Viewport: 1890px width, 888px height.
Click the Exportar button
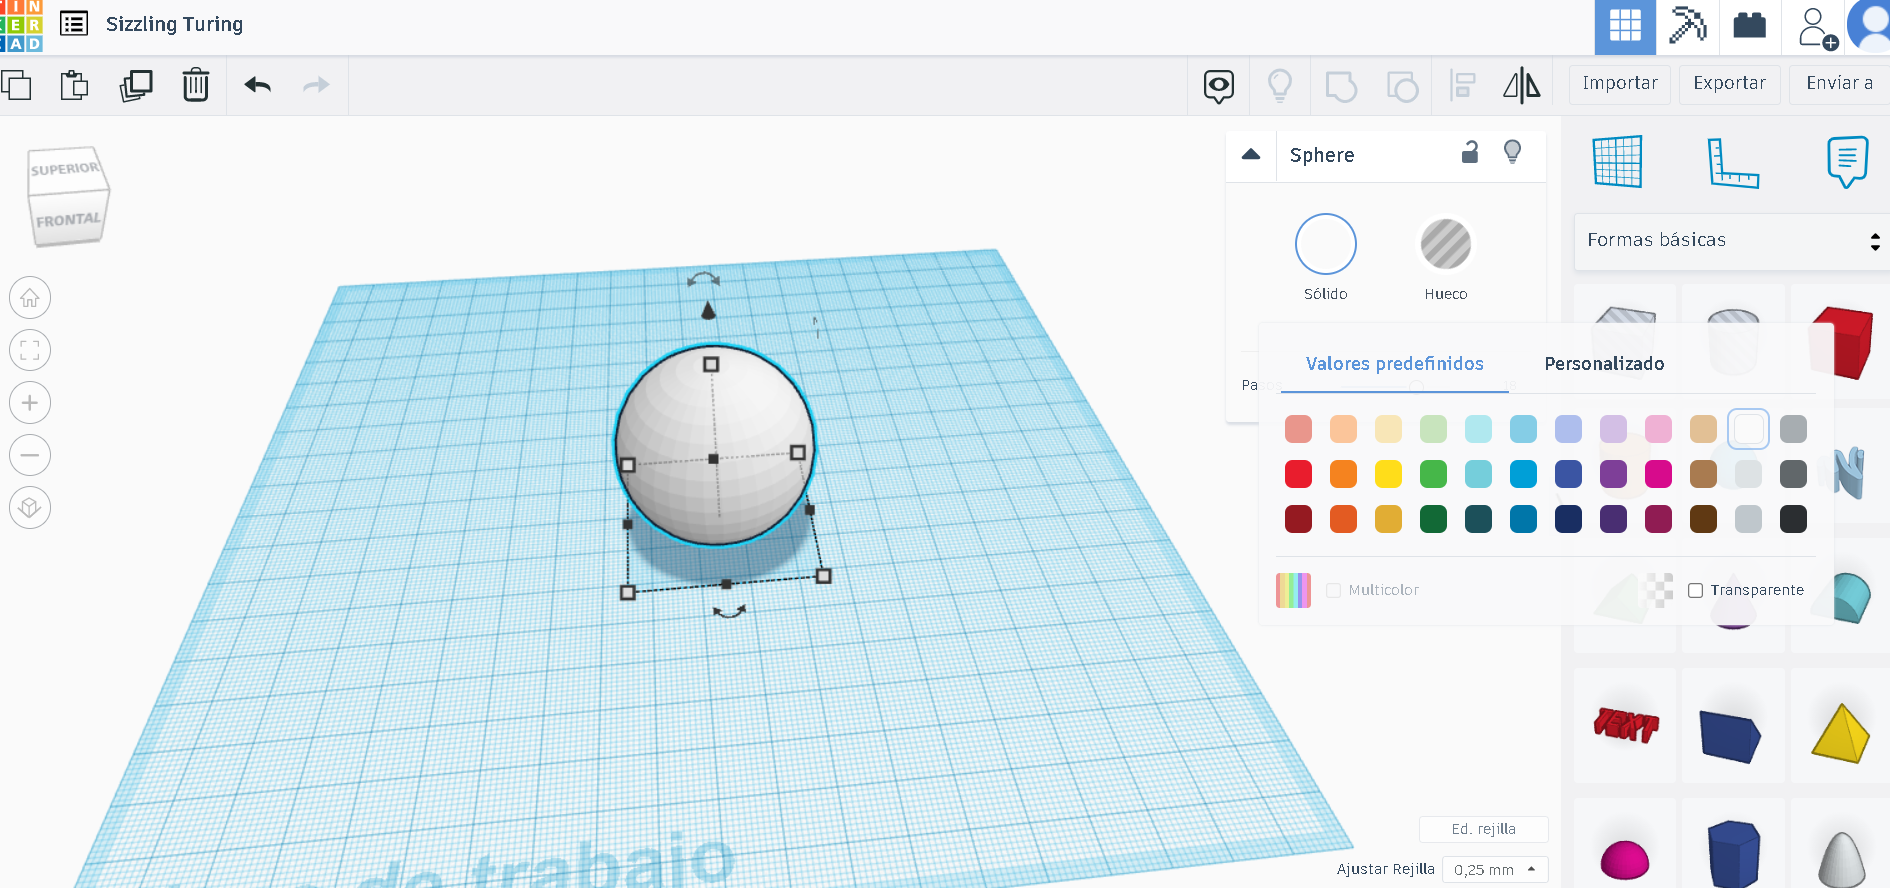pyautogui.click(x=1730, y=84)
